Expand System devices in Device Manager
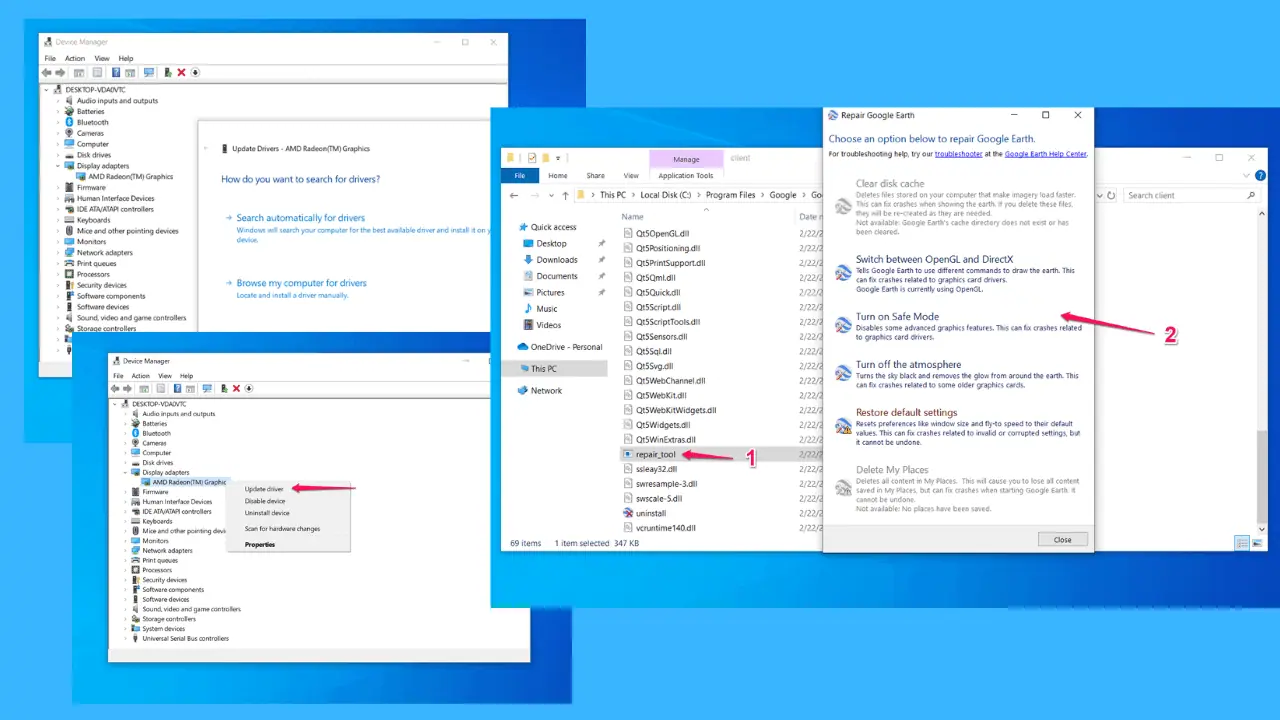Viewport: 1280px width, 720px height. pos(126,628)
